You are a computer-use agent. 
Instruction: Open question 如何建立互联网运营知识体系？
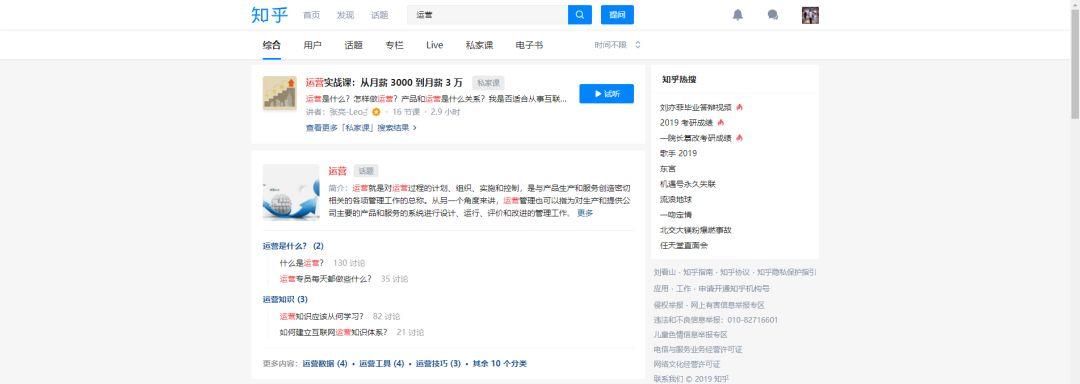coord(333,332)
